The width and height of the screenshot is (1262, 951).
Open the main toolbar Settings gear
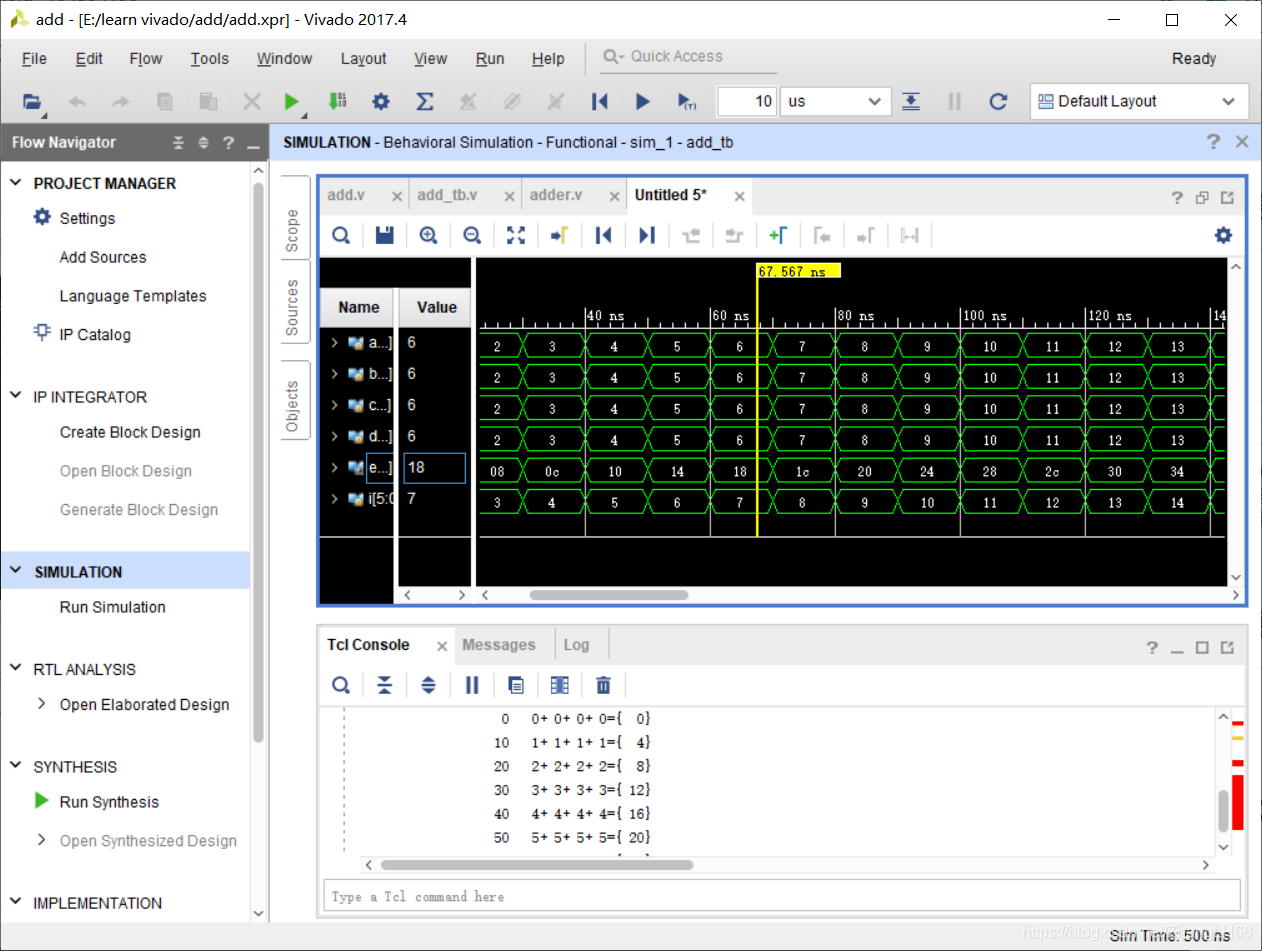coord(381,101)
